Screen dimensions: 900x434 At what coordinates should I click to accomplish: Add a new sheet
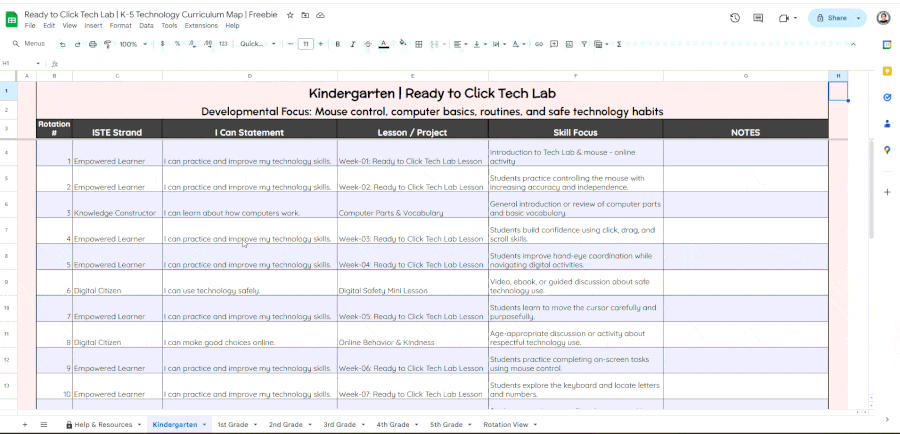[x=25, y=425]
